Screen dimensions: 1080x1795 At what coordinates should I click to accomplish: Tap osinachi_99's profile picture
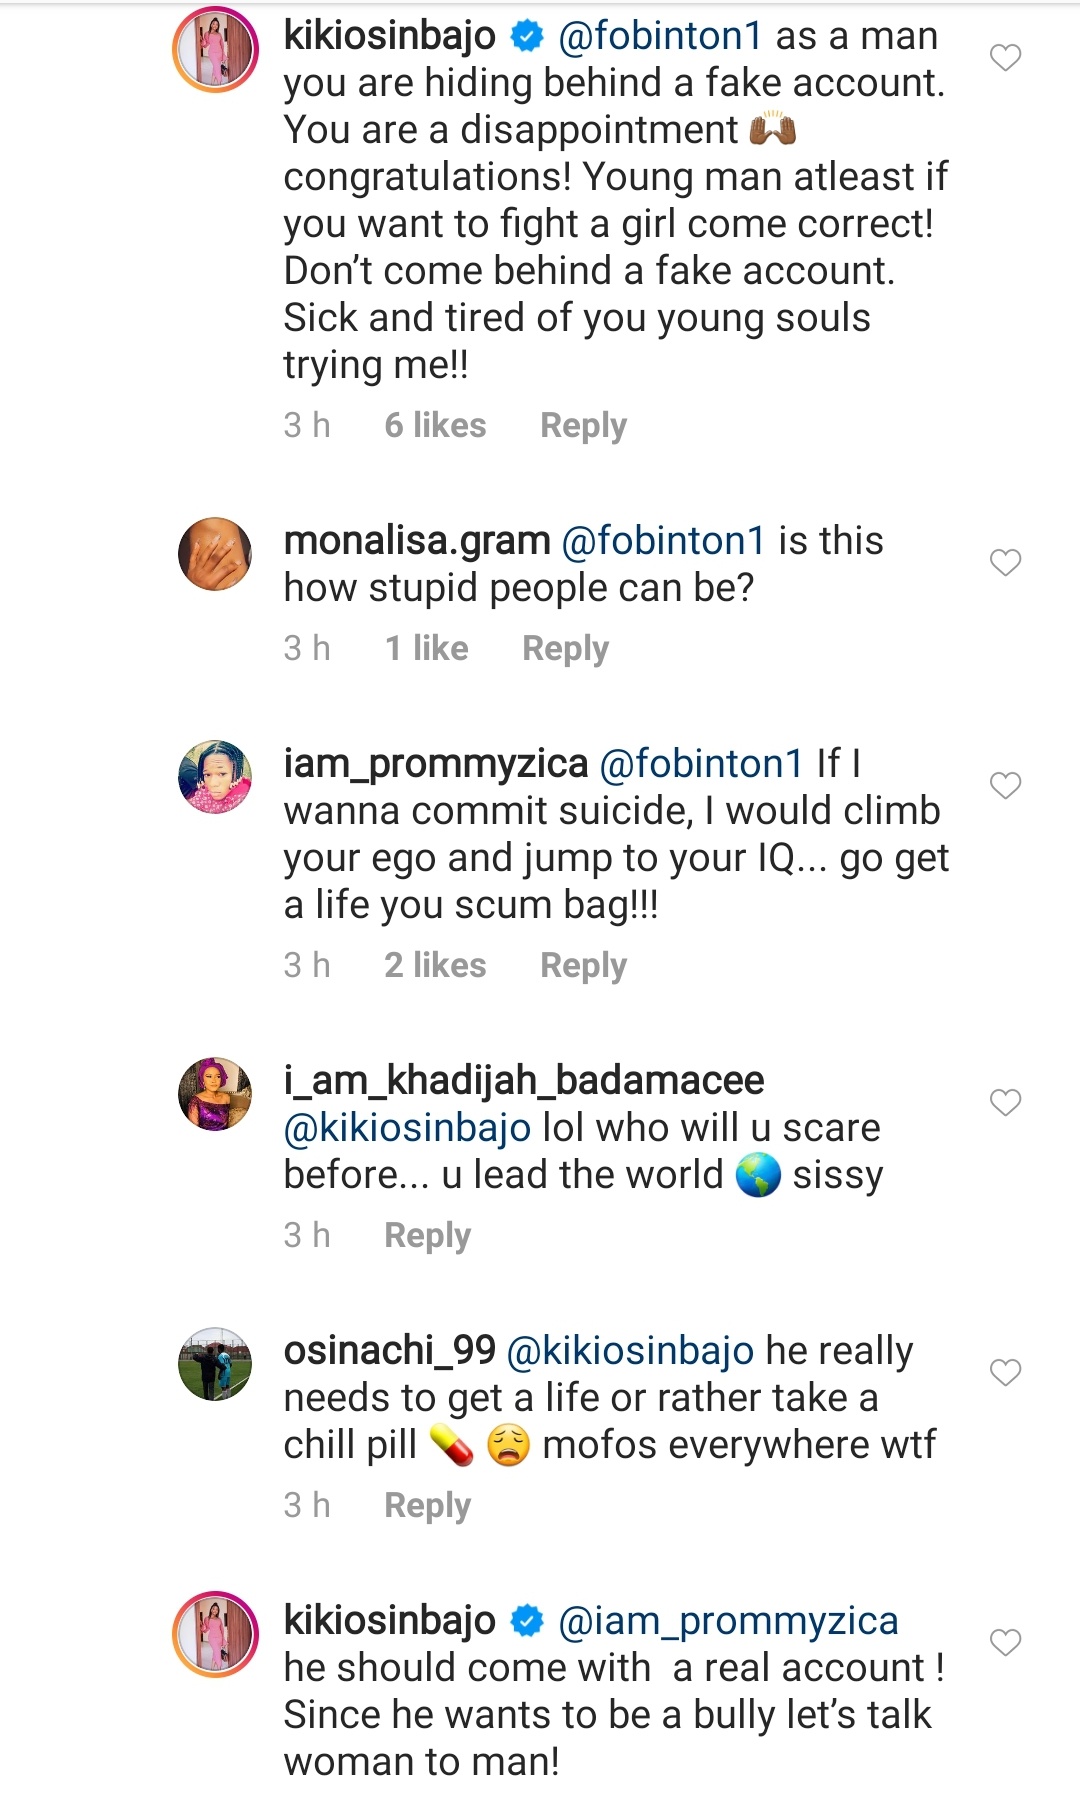pos(215,1364)
